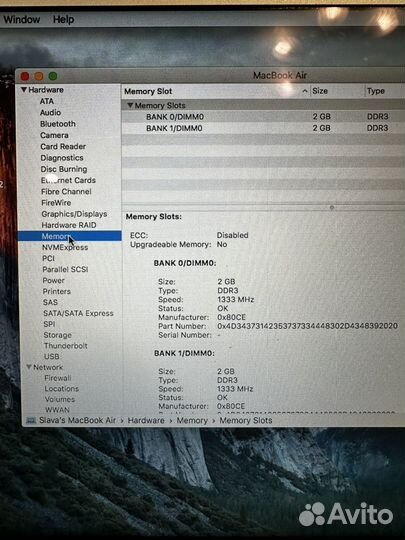Image resolution: width=405 pixels, height=540 pixels.
Task: Click Memory in the path bar
Action: tap(192, 420)
